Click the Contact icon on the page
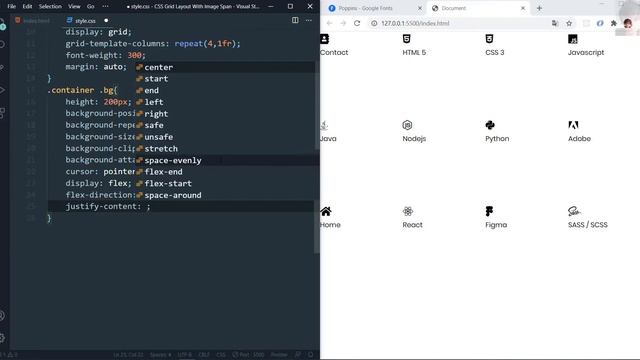The width and height of the screenshot is (640, 360). [x=324, y=39]
